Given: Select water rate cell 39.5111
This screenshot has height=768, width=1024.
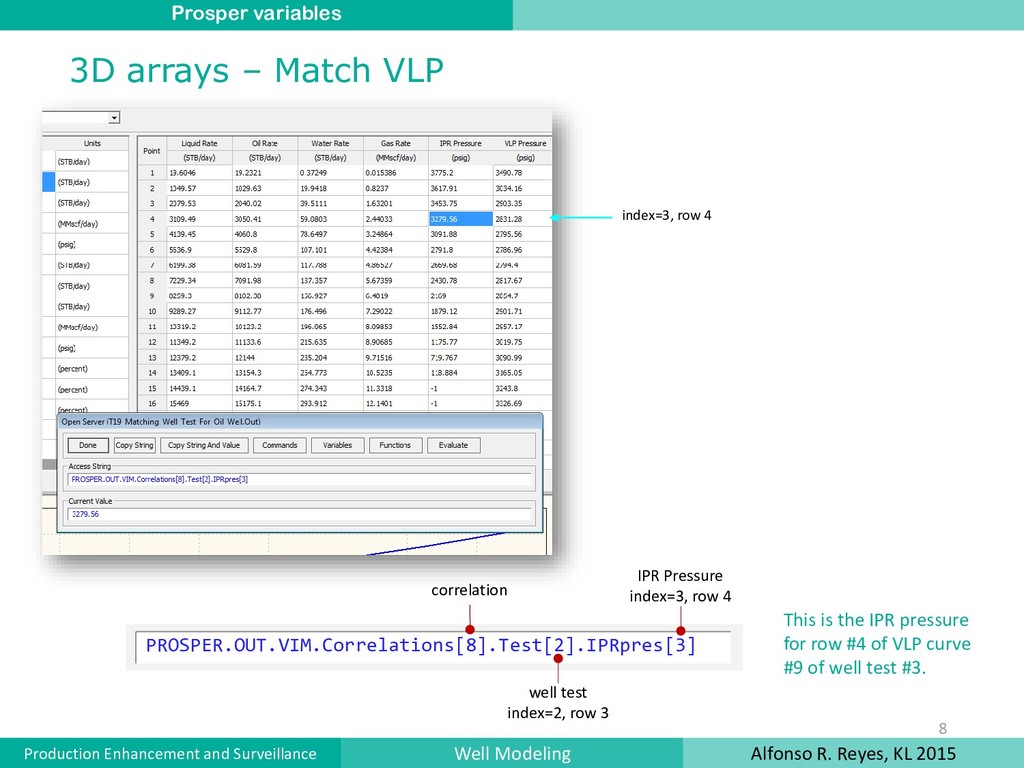Looking at the screenshot, I should click(x=330, y=203).
